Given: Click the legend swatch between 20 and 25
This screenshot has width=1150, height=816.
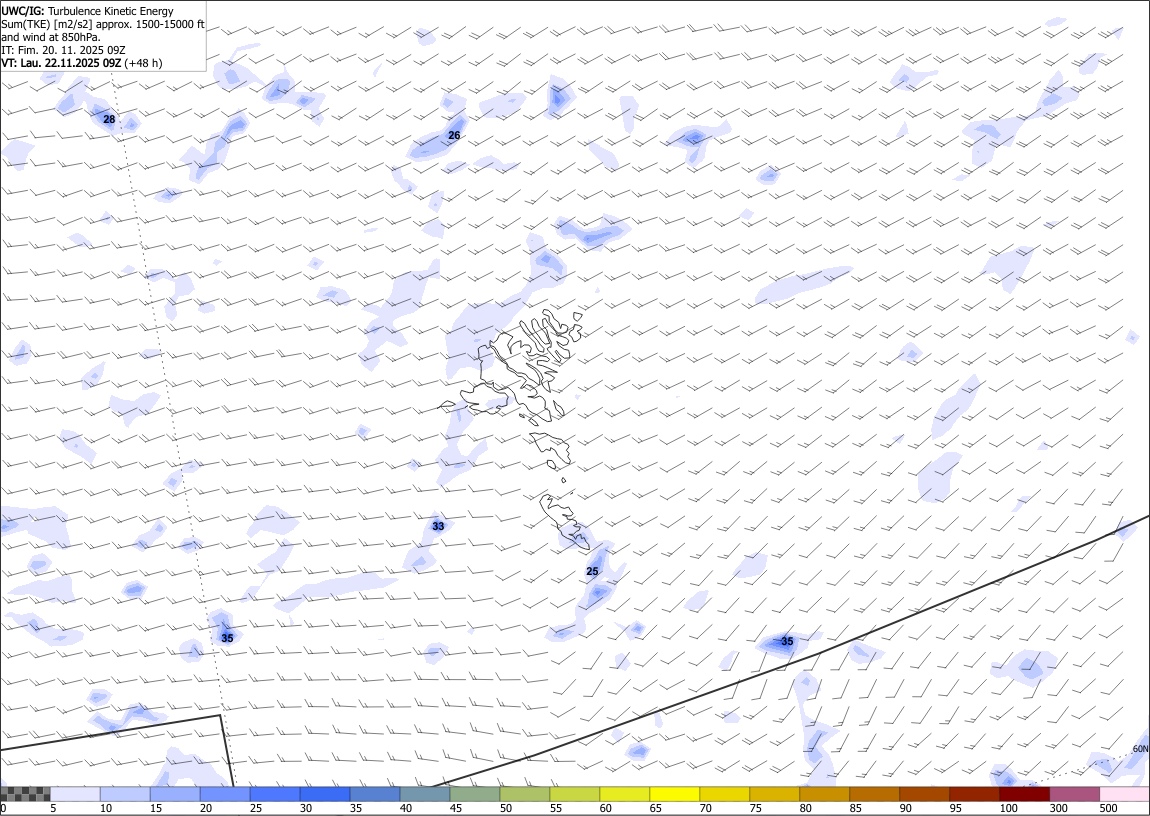Looking at the screenshot, I should [x=225, y=794].
